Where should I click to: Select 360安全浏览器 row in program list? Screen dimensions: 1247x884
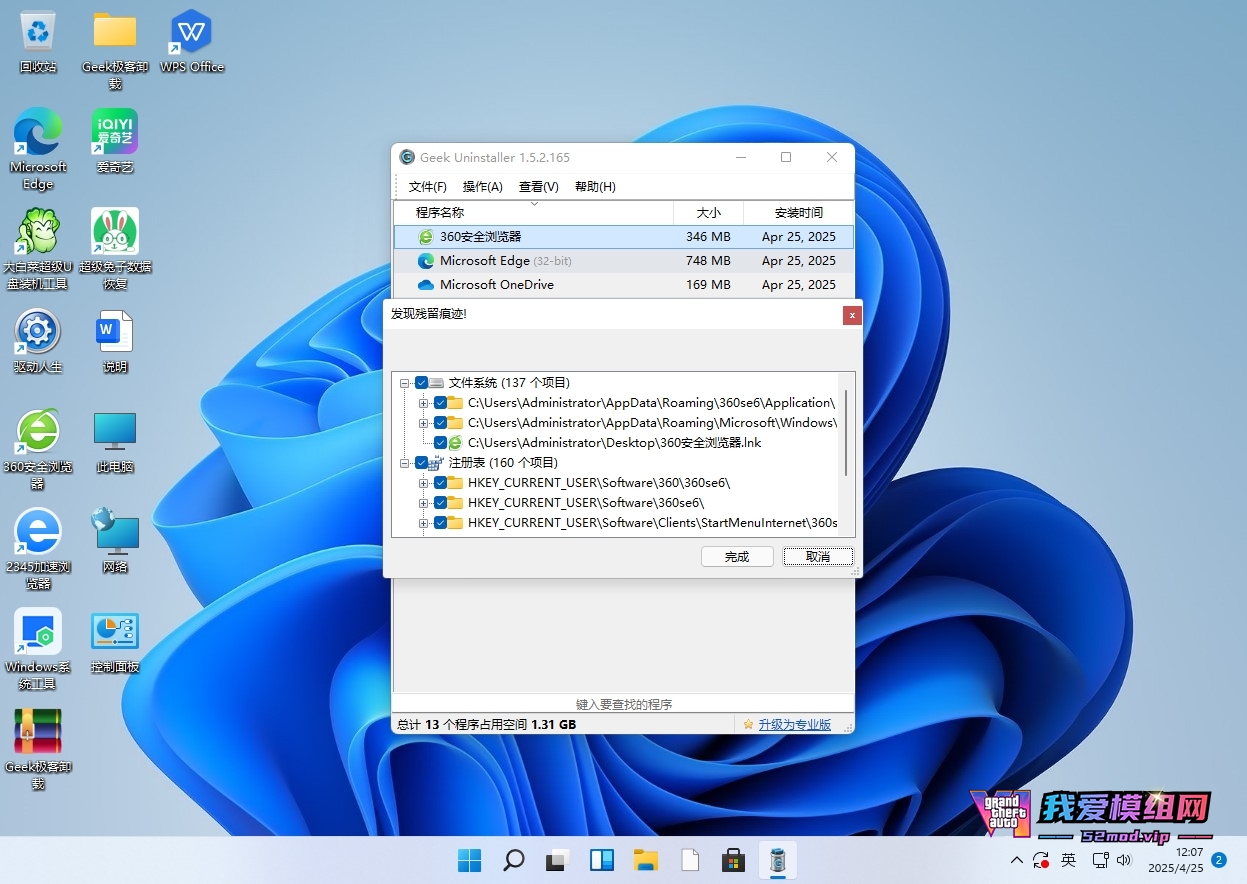[x=623, y=237]
